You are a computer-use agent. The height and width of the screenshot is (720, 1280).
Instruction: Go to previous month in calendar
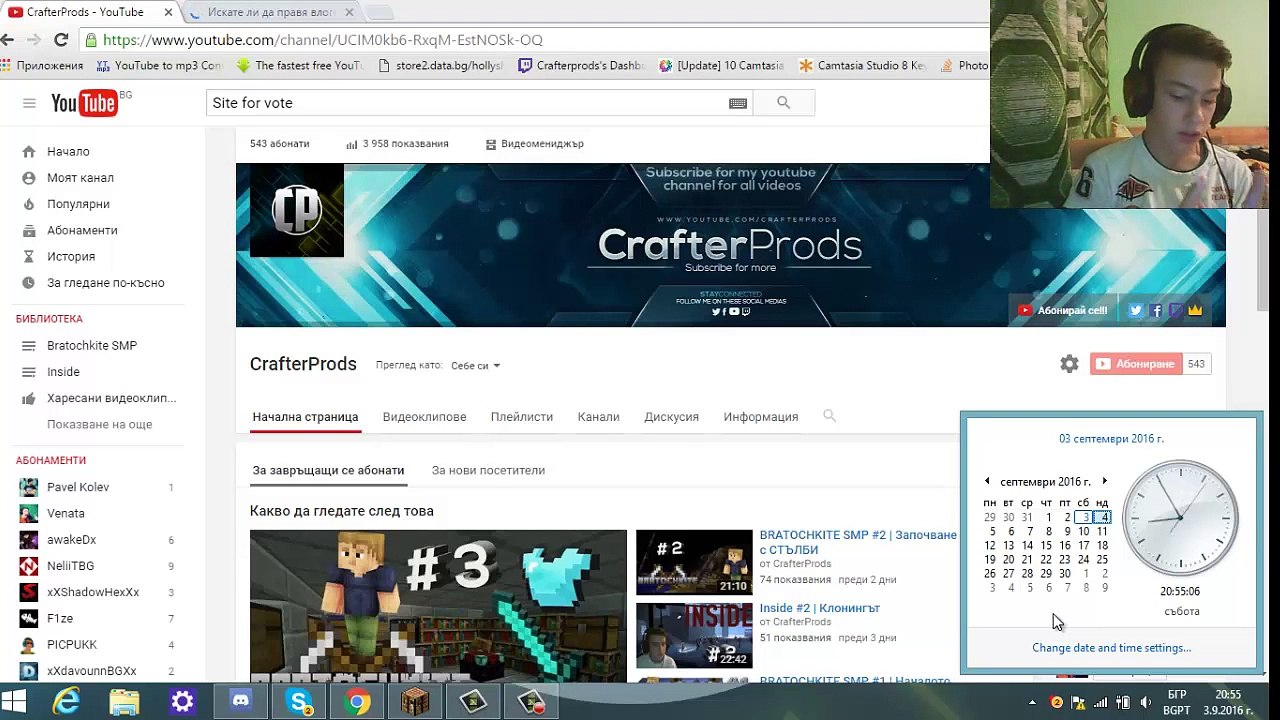(x=987, y=482)
